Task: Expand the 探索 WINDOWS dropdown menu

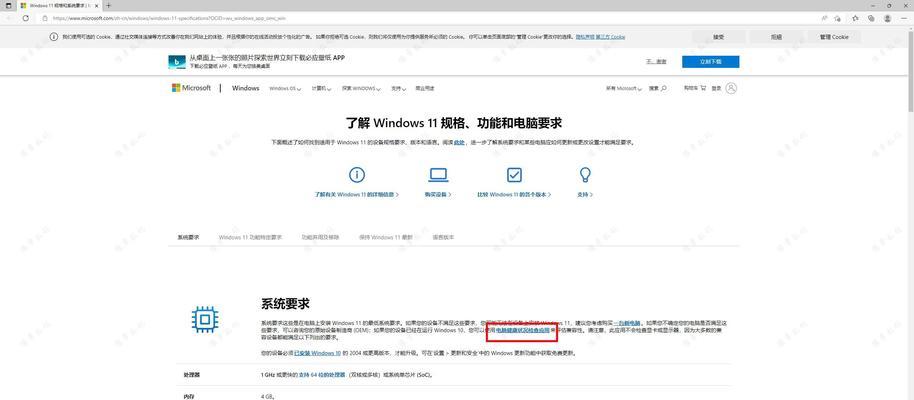Action: [361, 89]
